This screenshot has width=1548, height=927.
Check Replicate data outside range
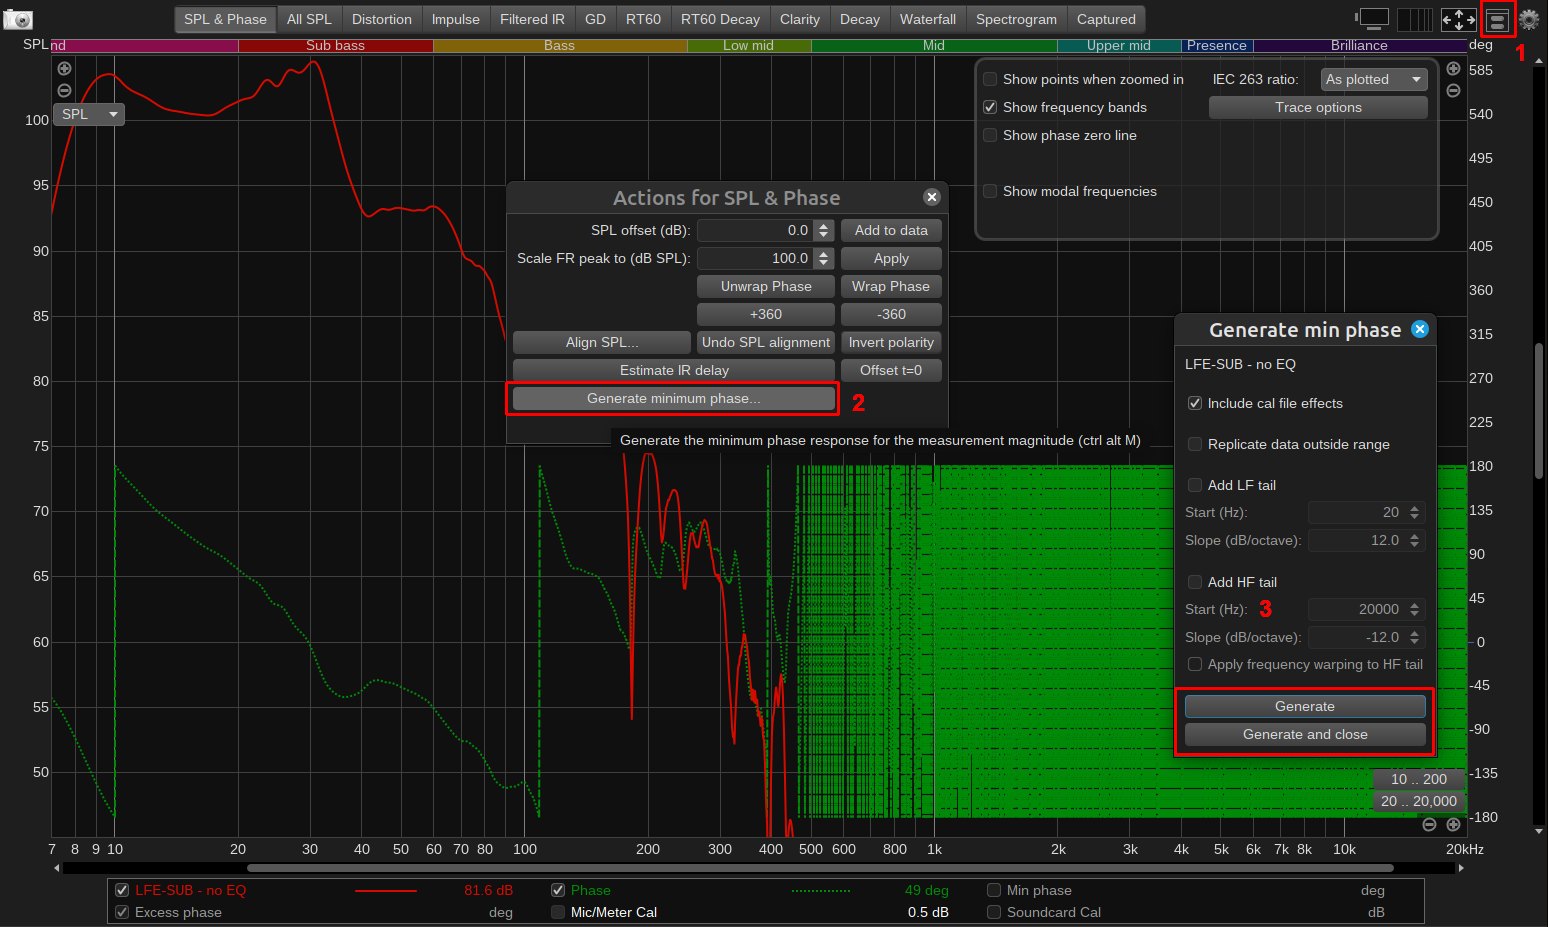click(x=1194, y=444)
